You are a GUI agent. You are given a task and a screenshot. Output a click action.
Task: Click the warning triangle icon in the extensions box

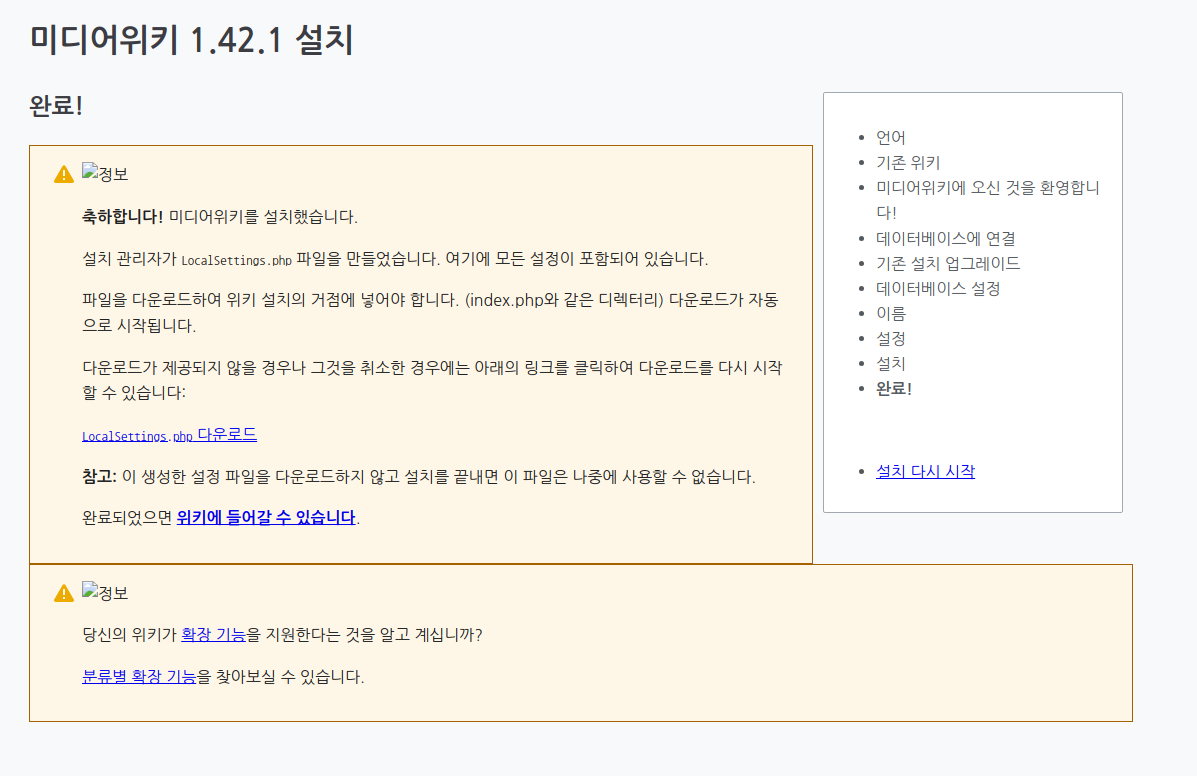coord(62,591)
